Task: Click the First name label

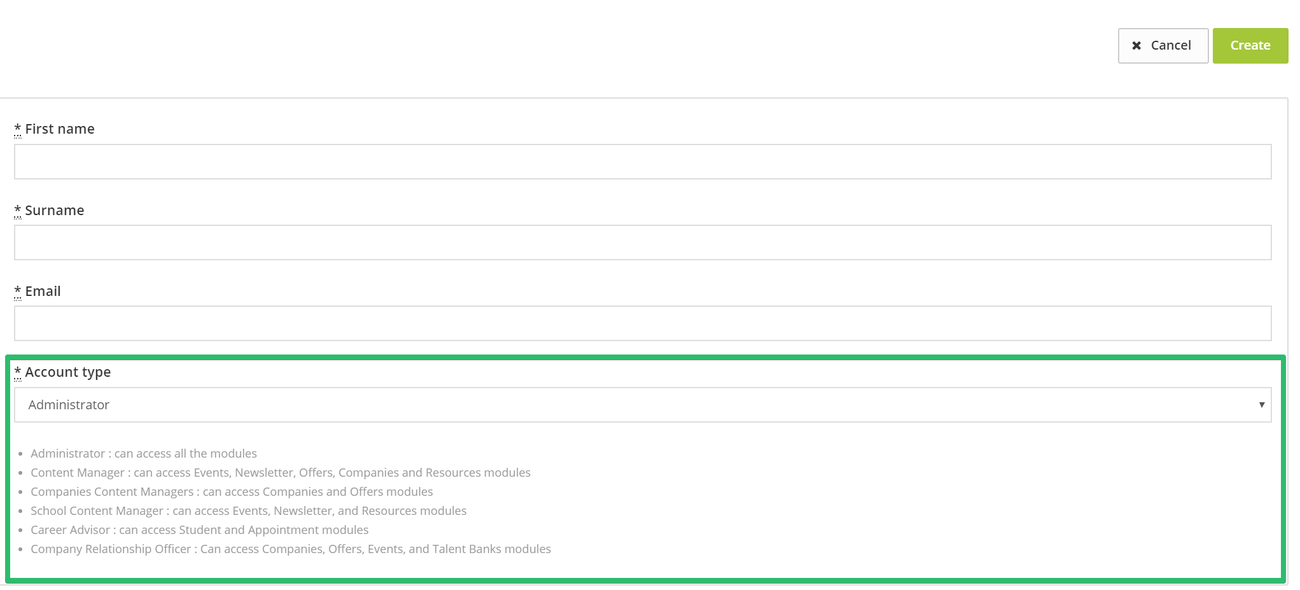Action: [60, 129]
